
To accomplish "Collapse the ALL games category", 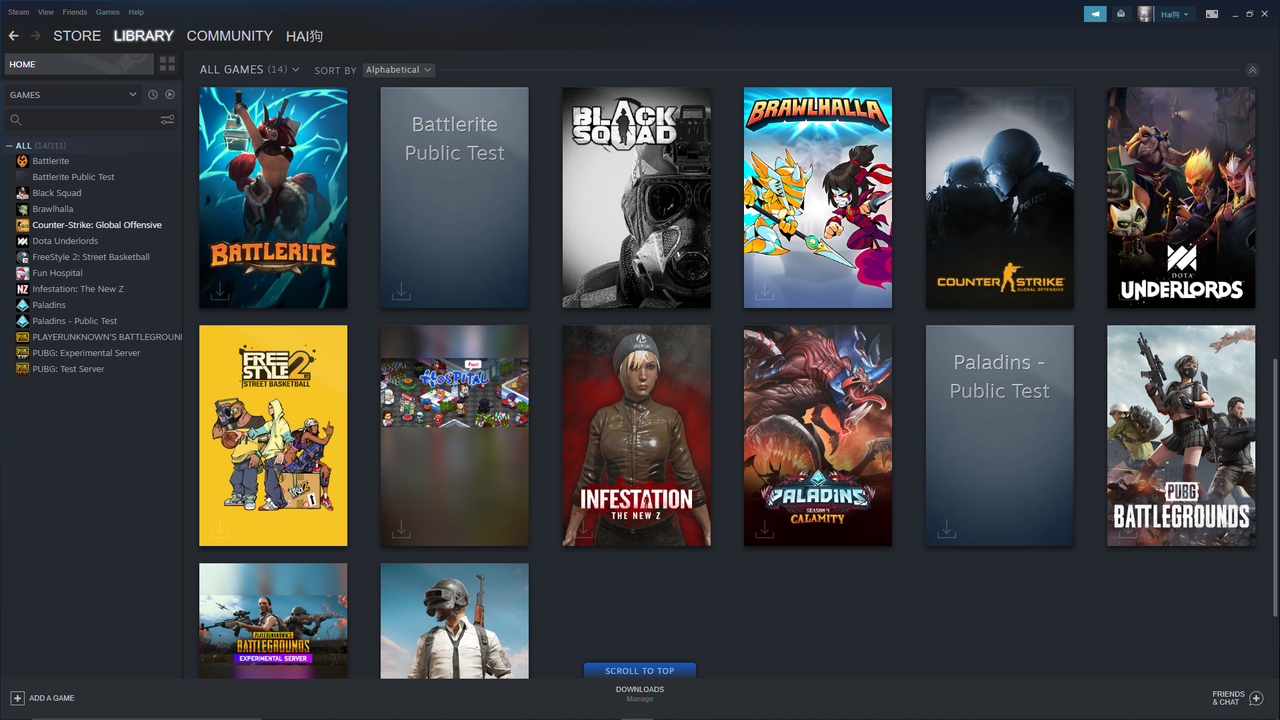I will coord(10,146).
